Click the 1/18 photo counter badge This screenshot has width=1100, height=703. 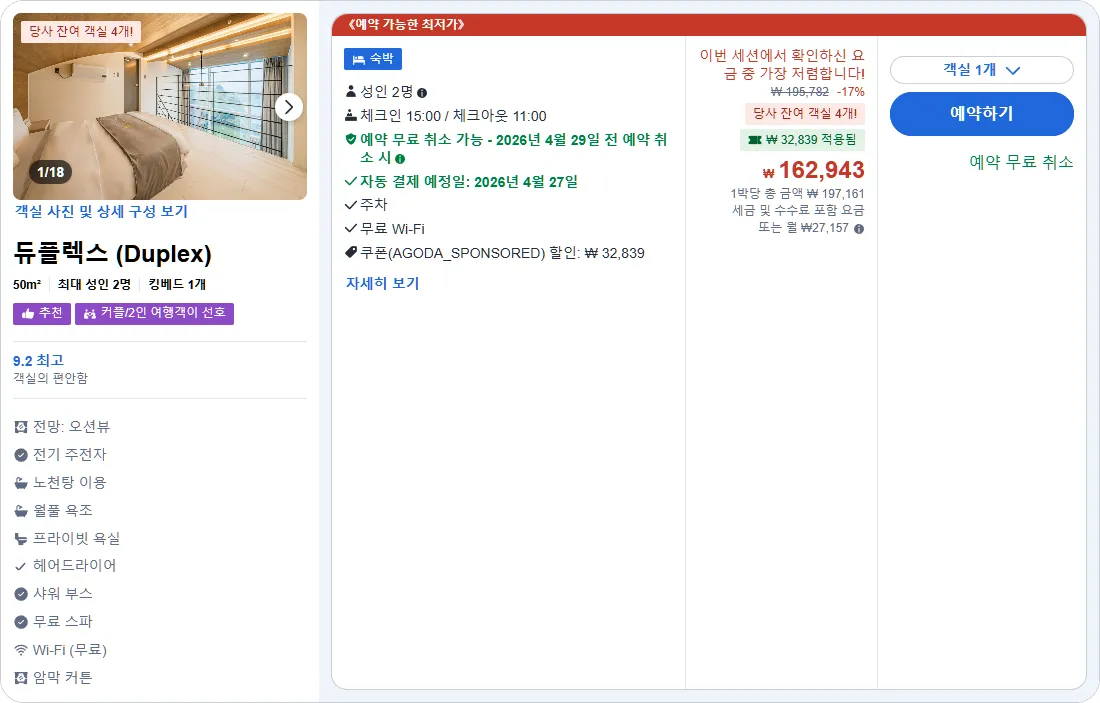(51, 172)
